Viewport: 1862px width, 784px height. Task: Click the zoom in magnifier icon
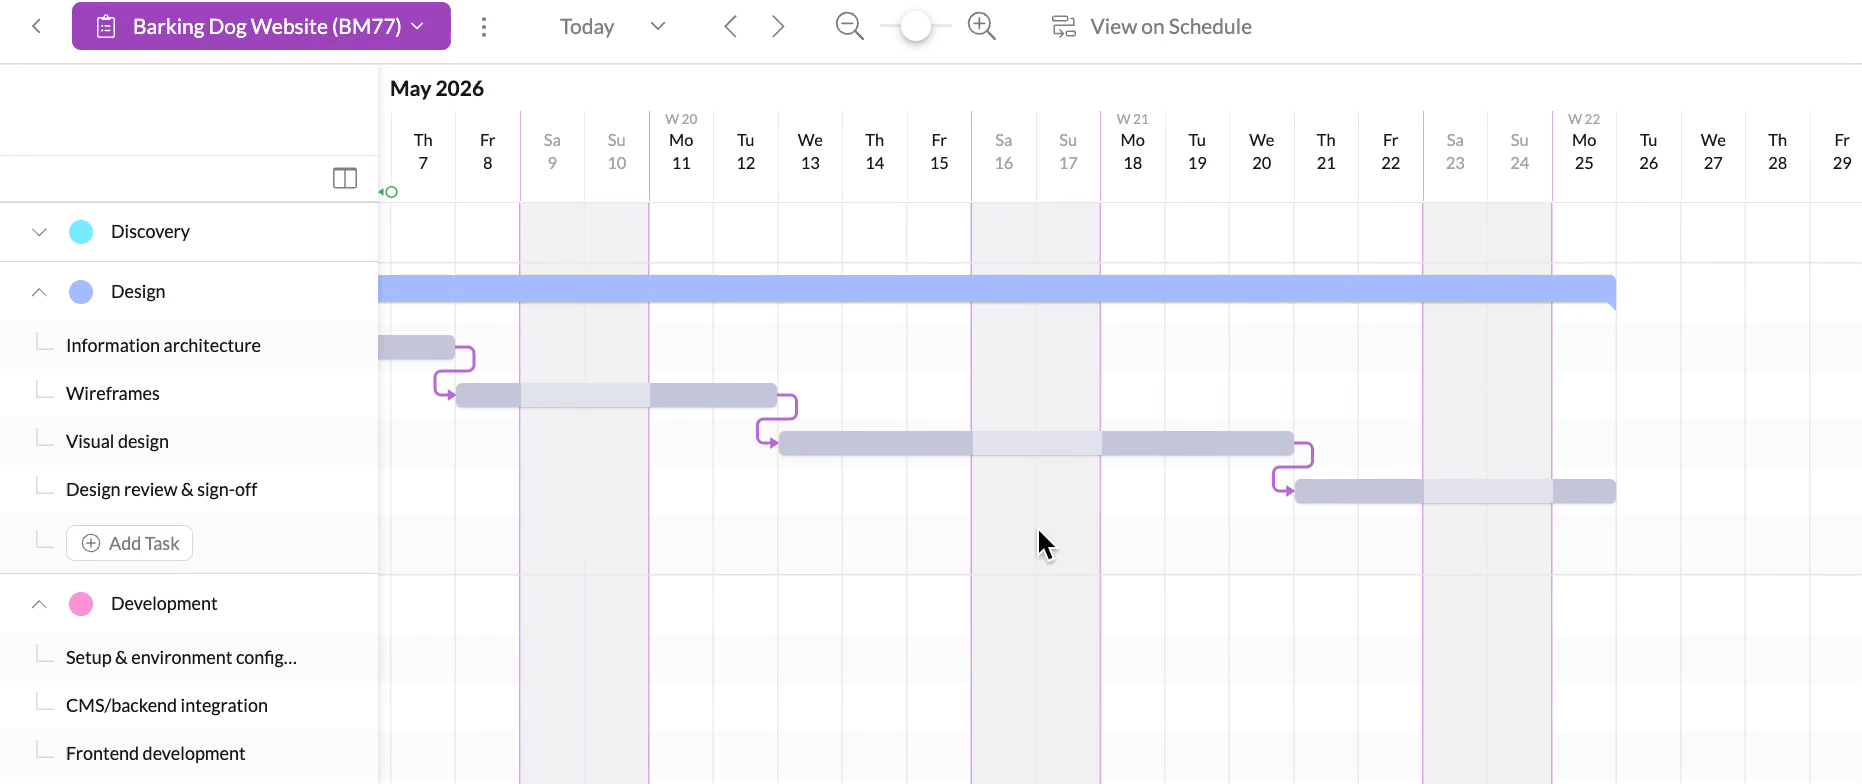[982, 27]
